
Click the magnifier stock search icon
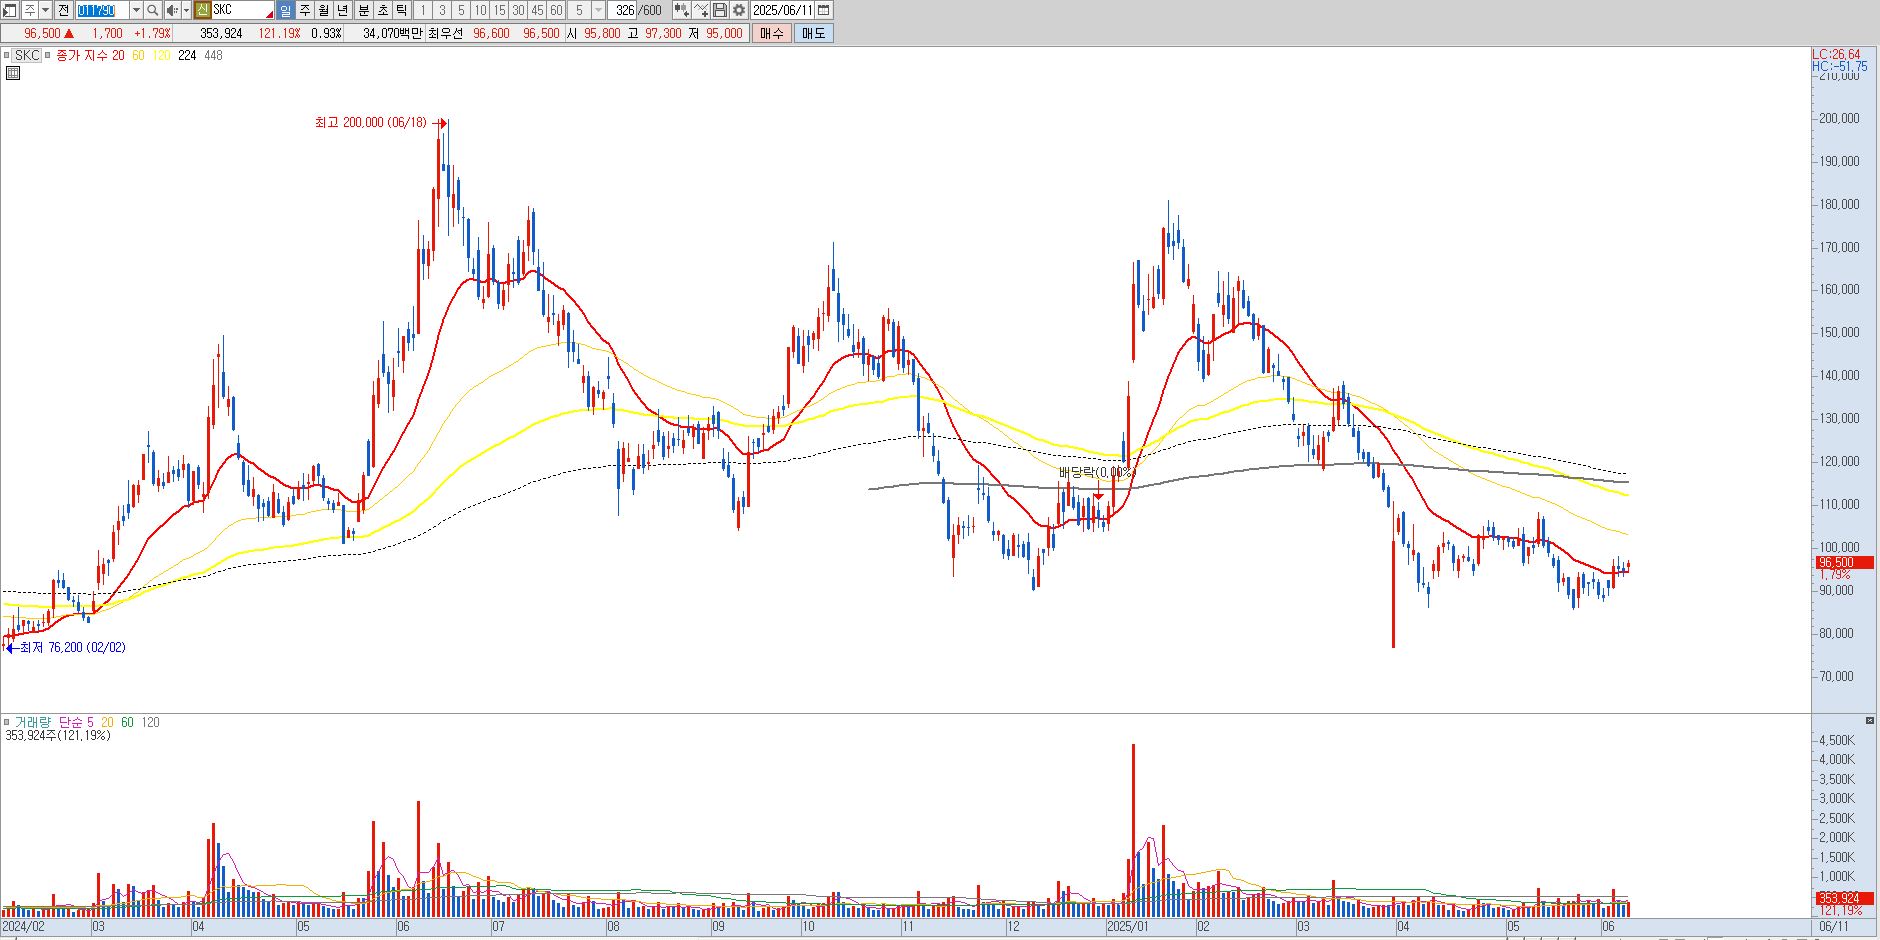point(152,10)
